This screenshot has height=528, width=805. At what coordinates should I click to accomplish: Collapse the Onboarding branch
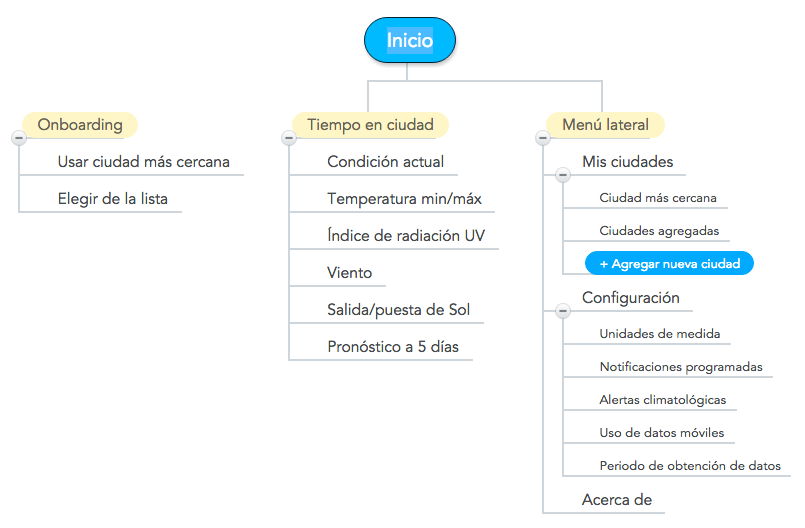(19, 138)
